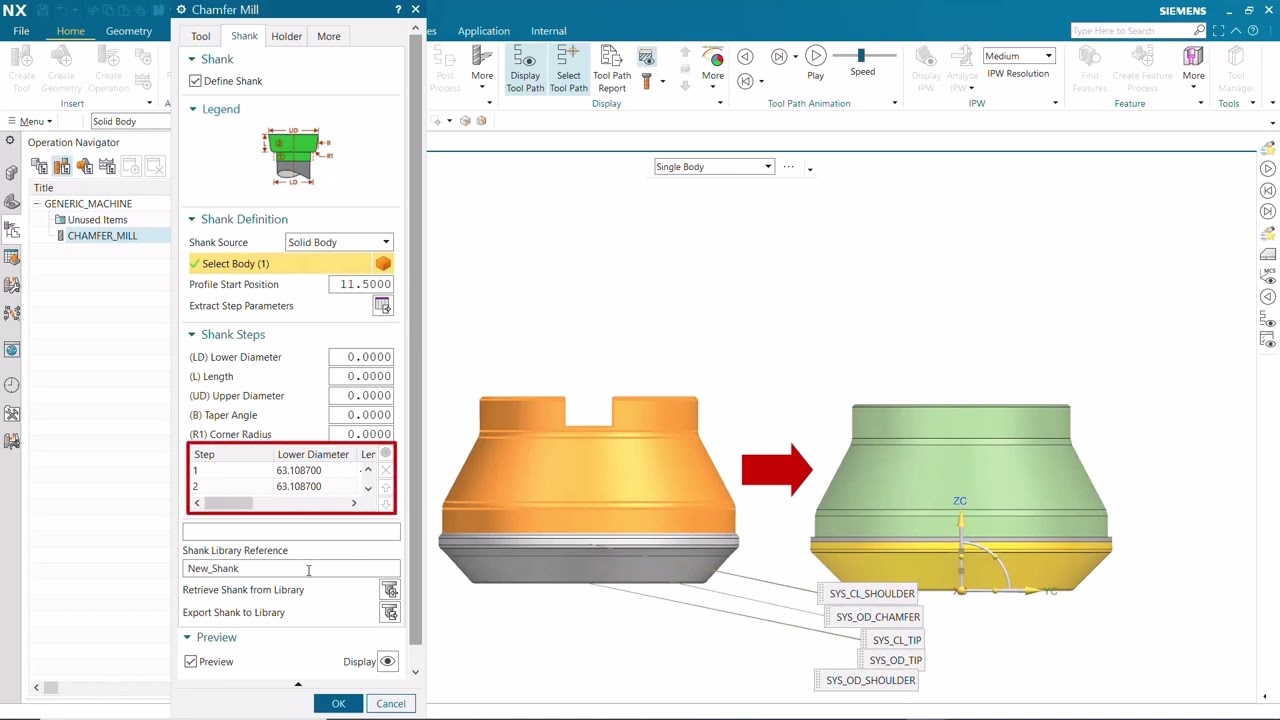The image size is (1280, 720).
Task: Click the reverse play icon on right toolbar
Action: (1268, 297)
